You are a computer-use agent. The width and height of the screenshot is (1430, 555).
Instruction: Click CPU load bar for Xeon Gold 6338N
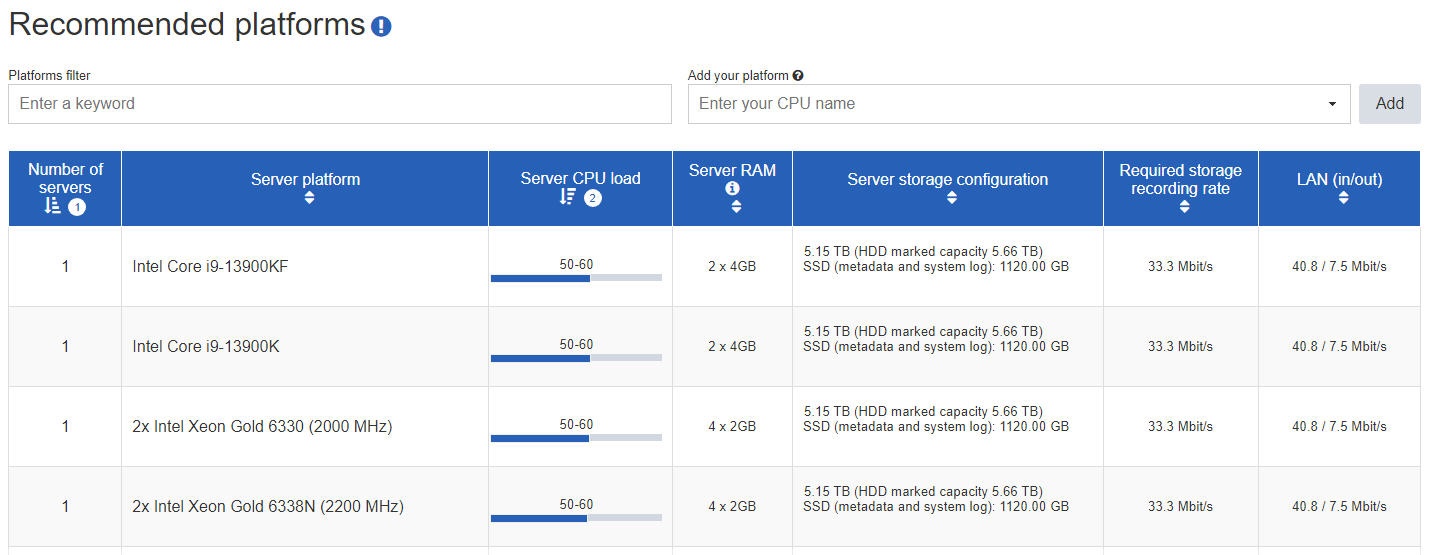[576, 517]
